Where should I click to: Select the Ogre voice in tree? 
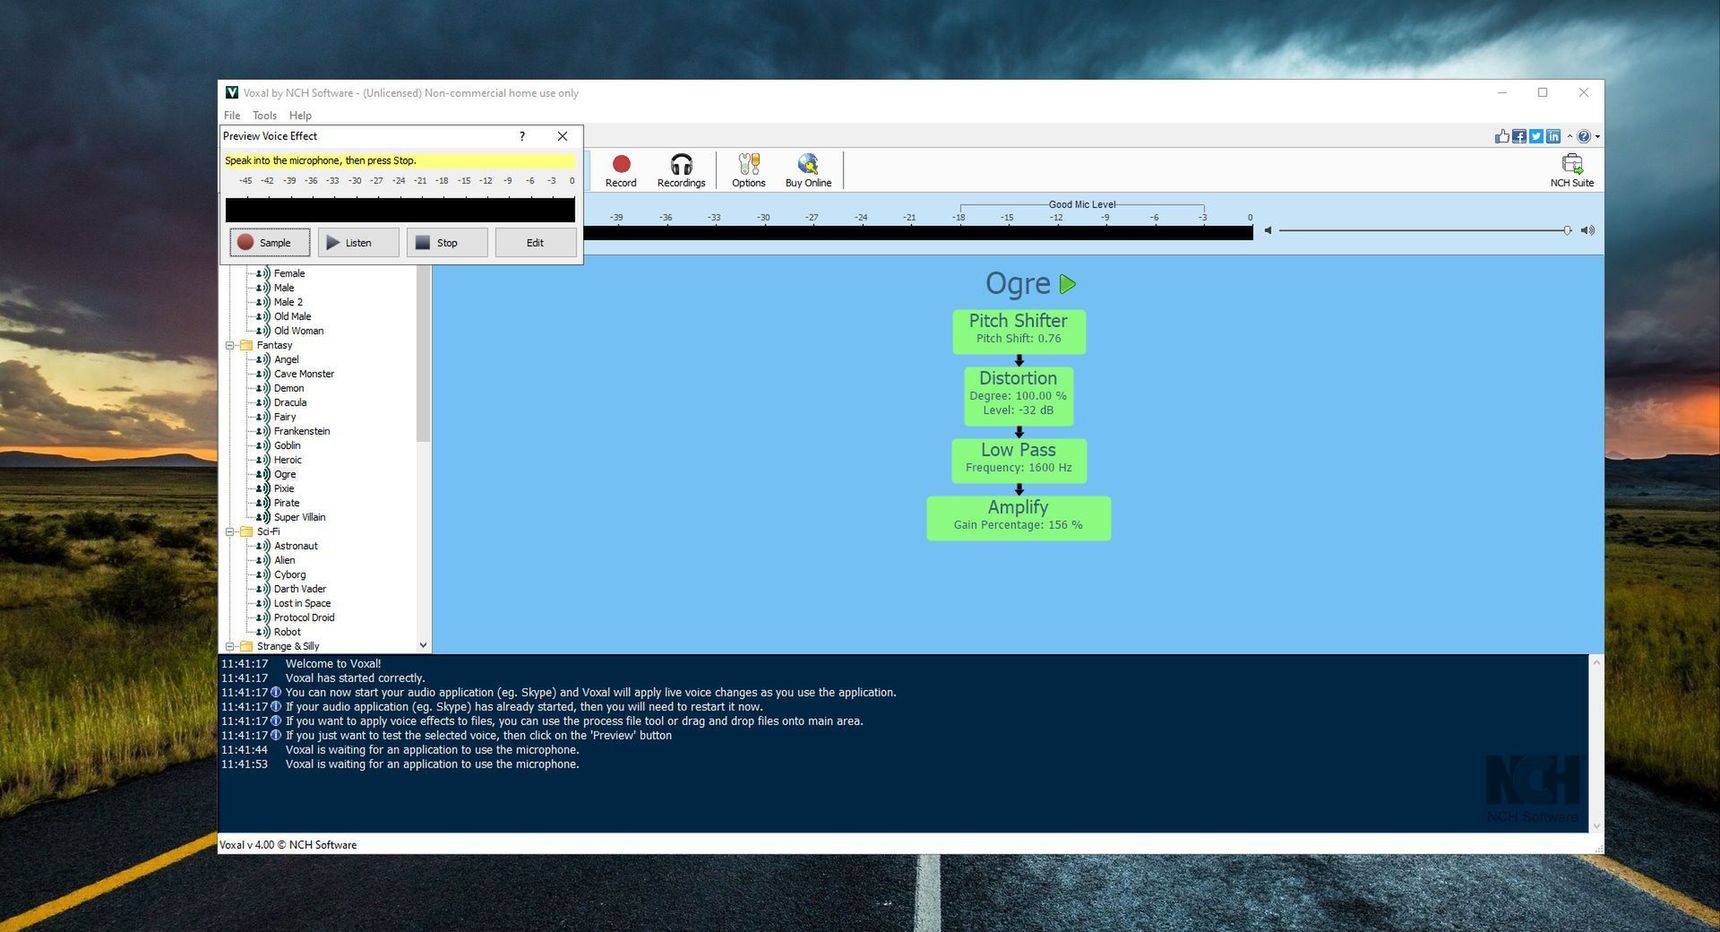(x=285, y=475)
